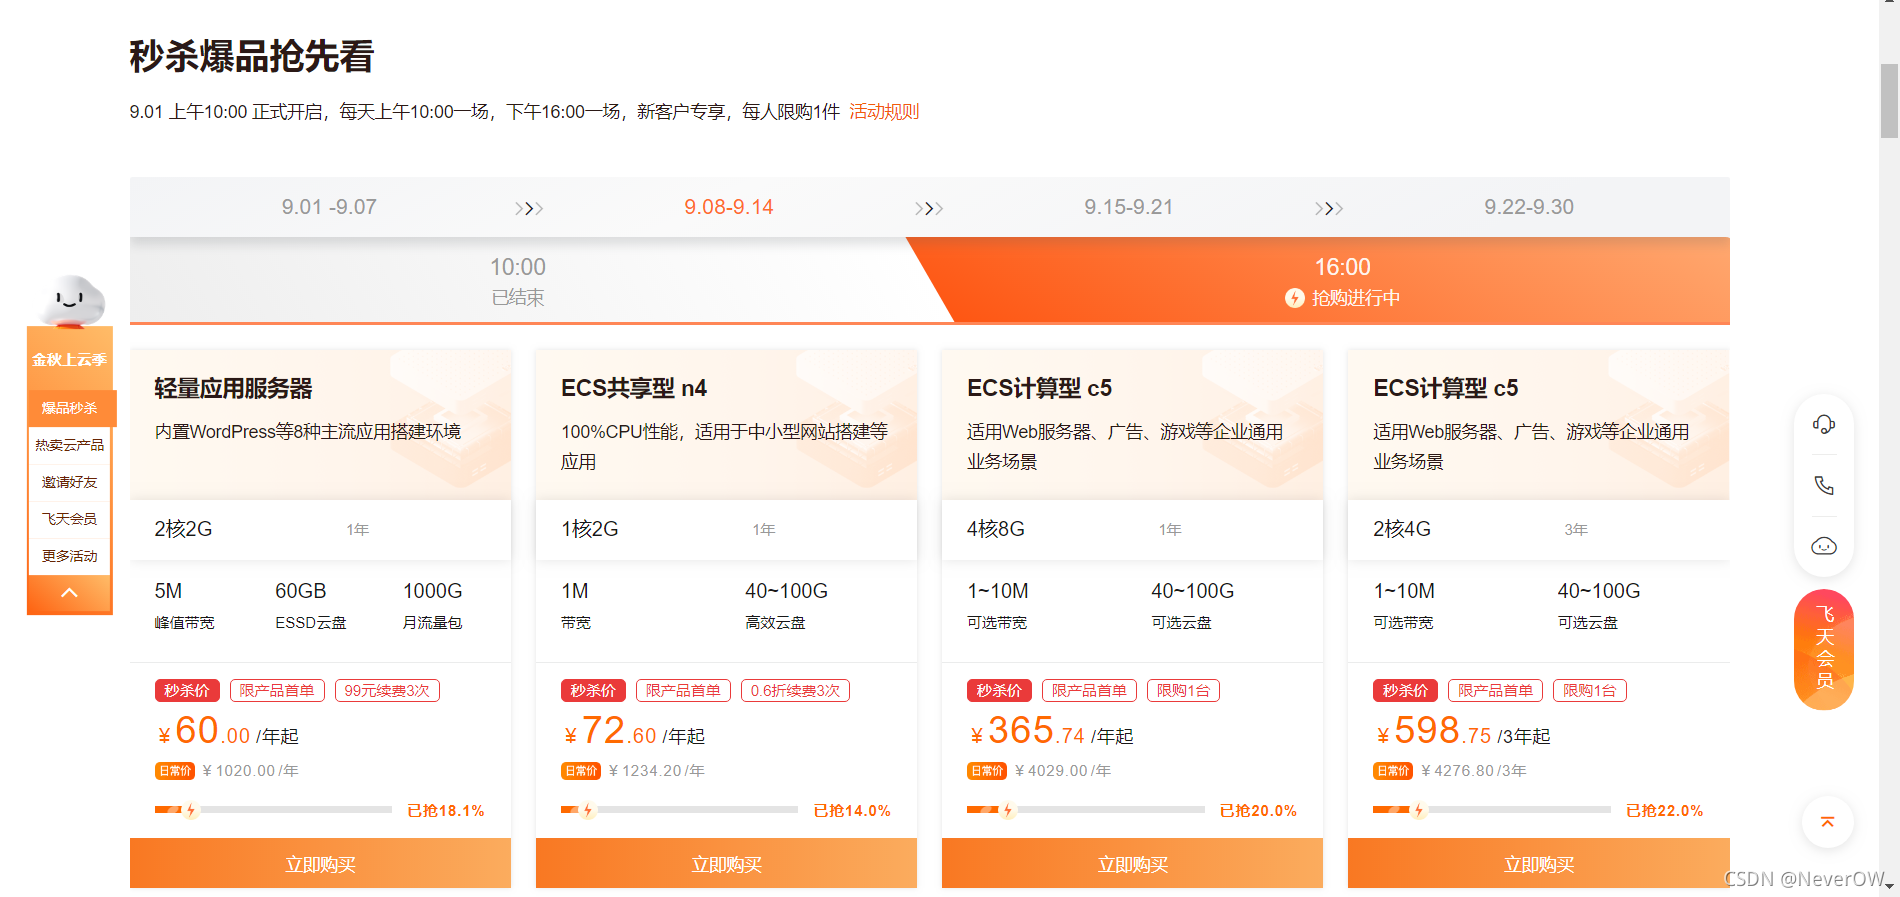Click the progress bar showing 已抢22.0%
The width and height of the screenshot is (1900, 897).
pyautogui.click(x=1491, y=810)
